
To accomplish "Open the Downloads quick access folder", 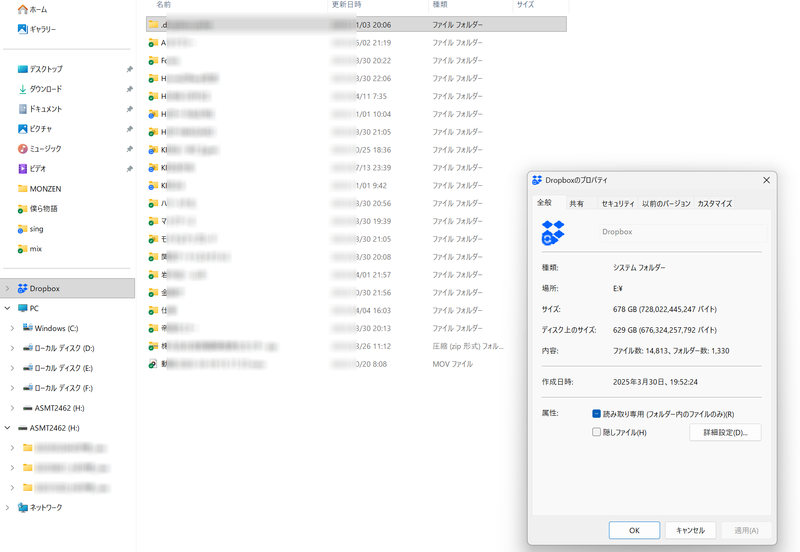I will coord(40,89).
